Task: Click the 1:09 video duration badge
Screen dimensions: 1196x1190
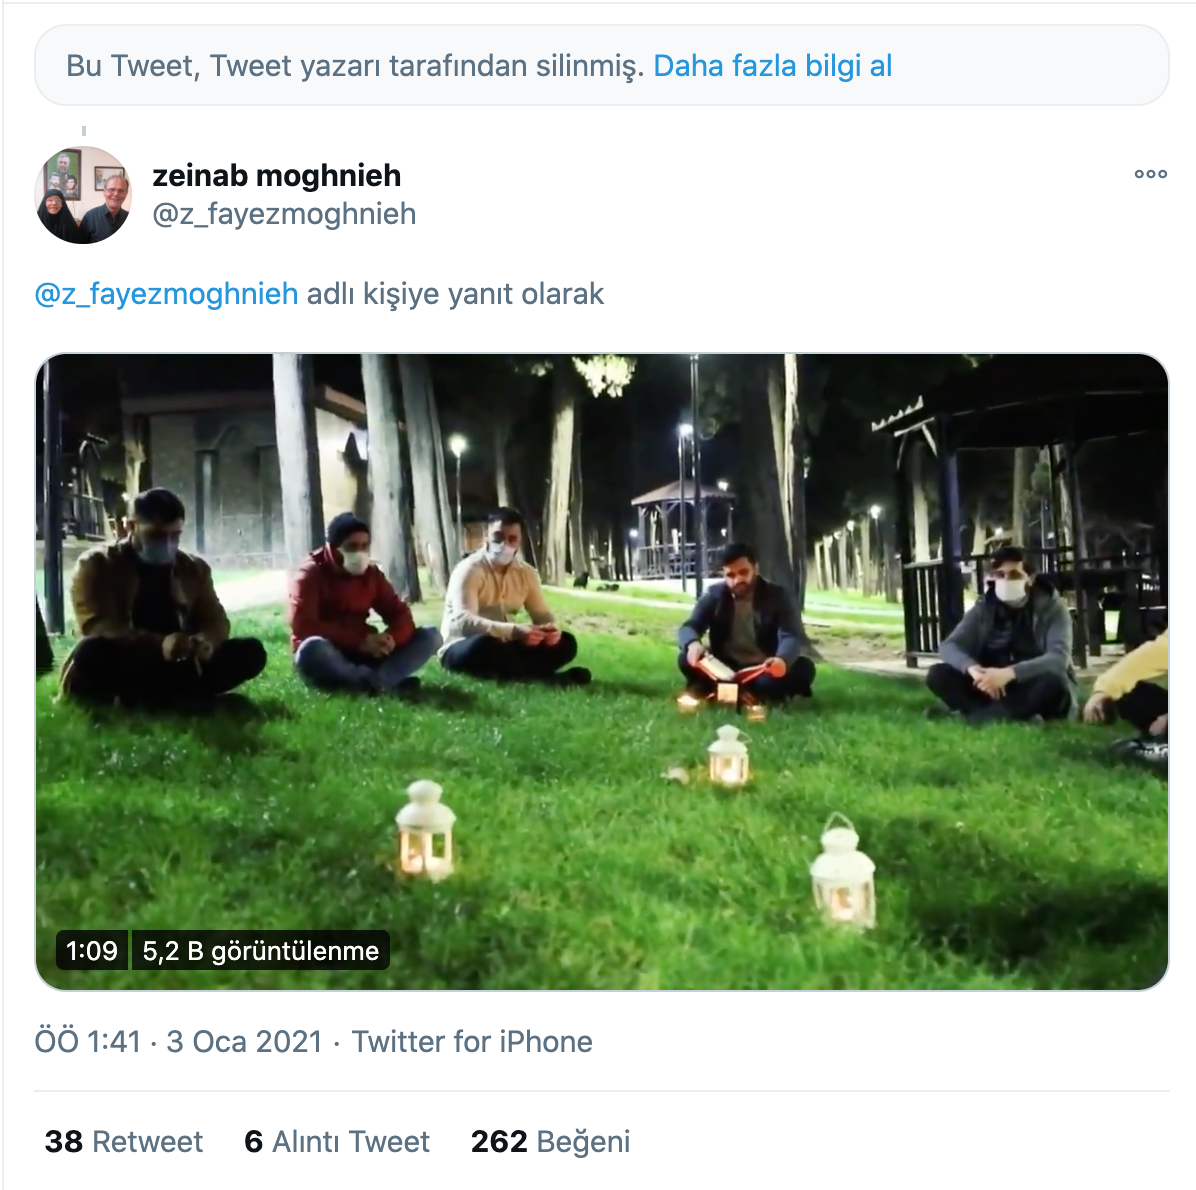Action: click(x=92, y=950)
